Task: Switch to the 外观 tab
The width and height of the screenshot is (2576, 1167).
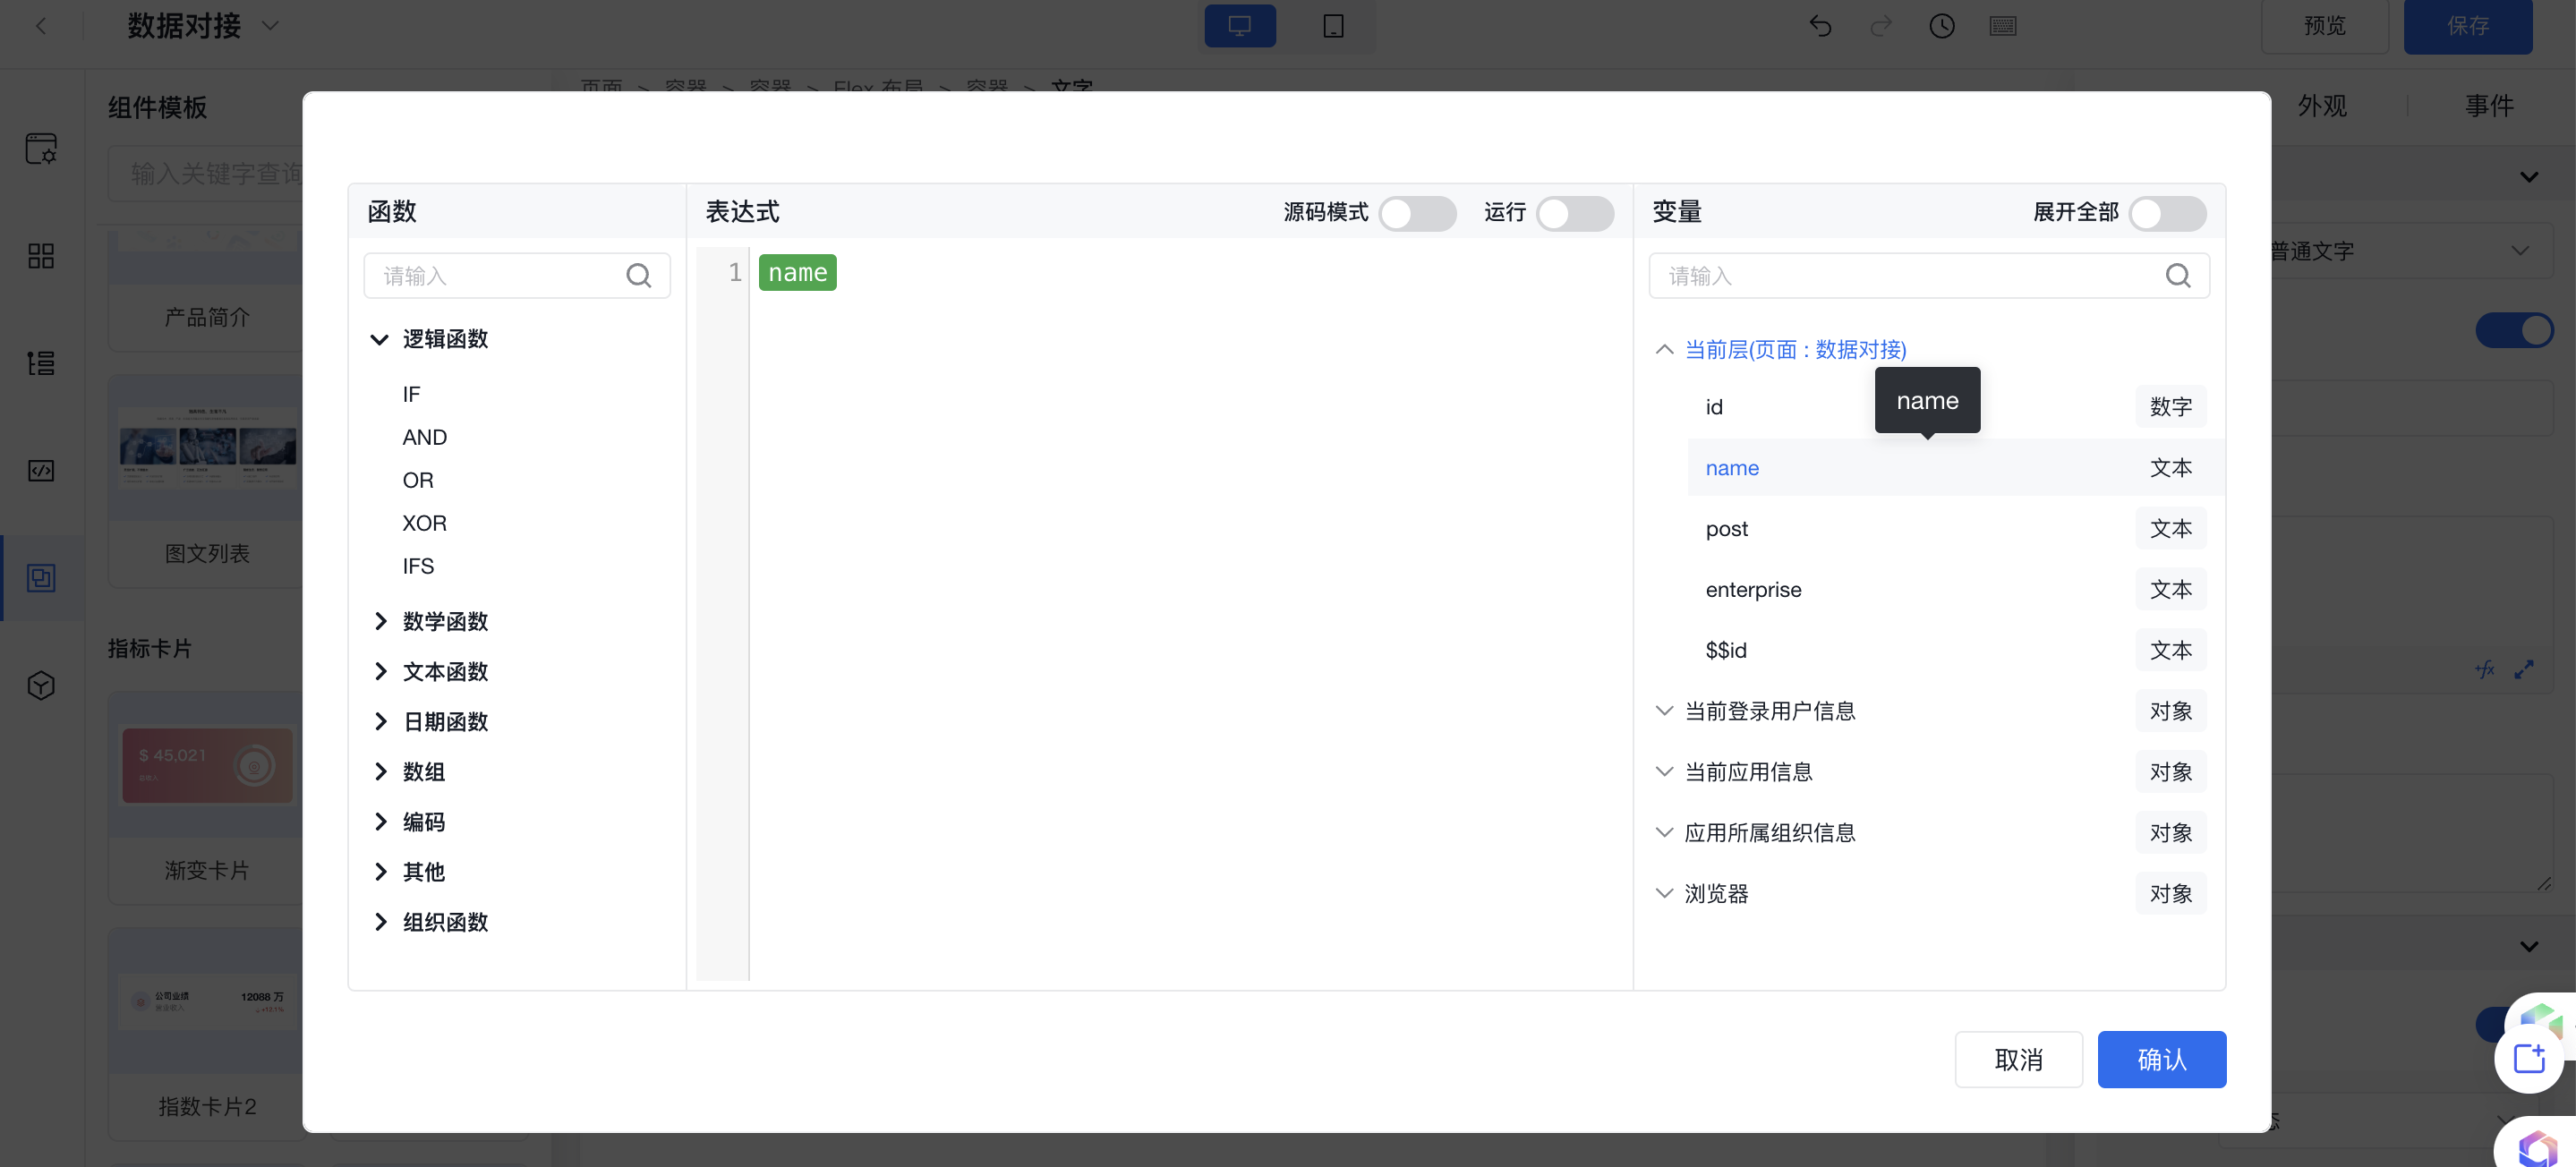Action: coord(2321,105)
